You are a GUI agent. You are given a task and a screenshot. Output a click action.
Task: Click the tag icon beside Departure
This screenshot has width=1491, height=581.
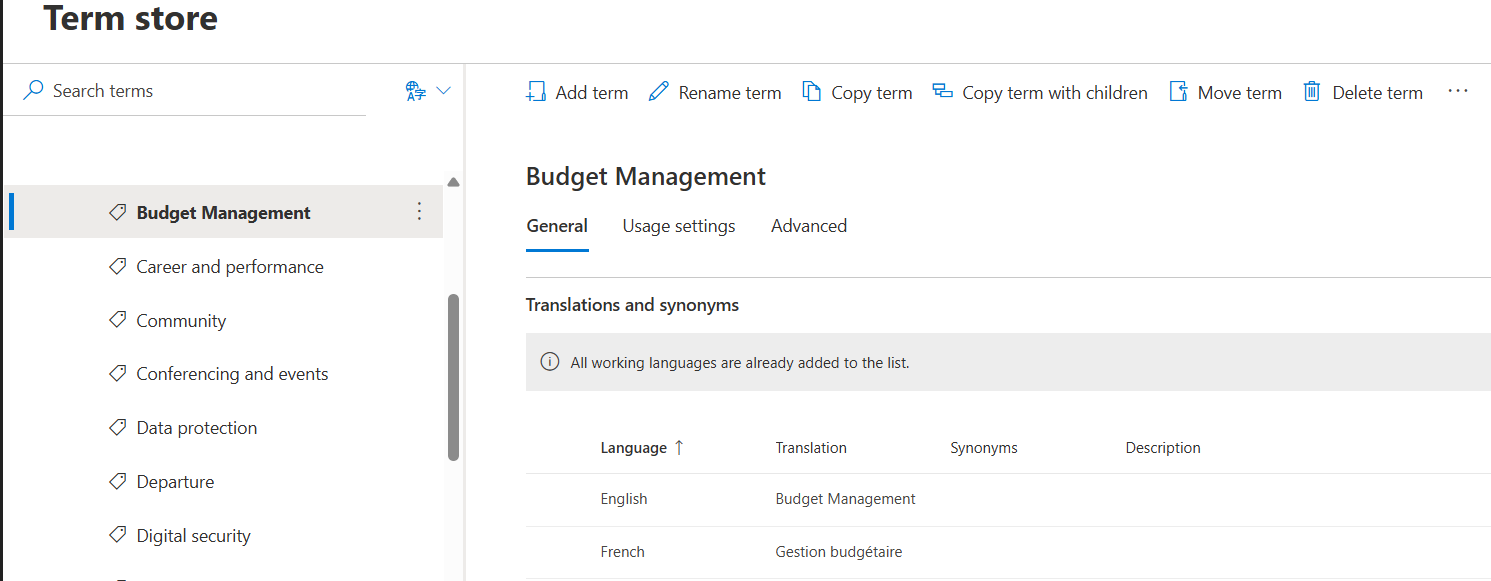click(x=117, y=481)
